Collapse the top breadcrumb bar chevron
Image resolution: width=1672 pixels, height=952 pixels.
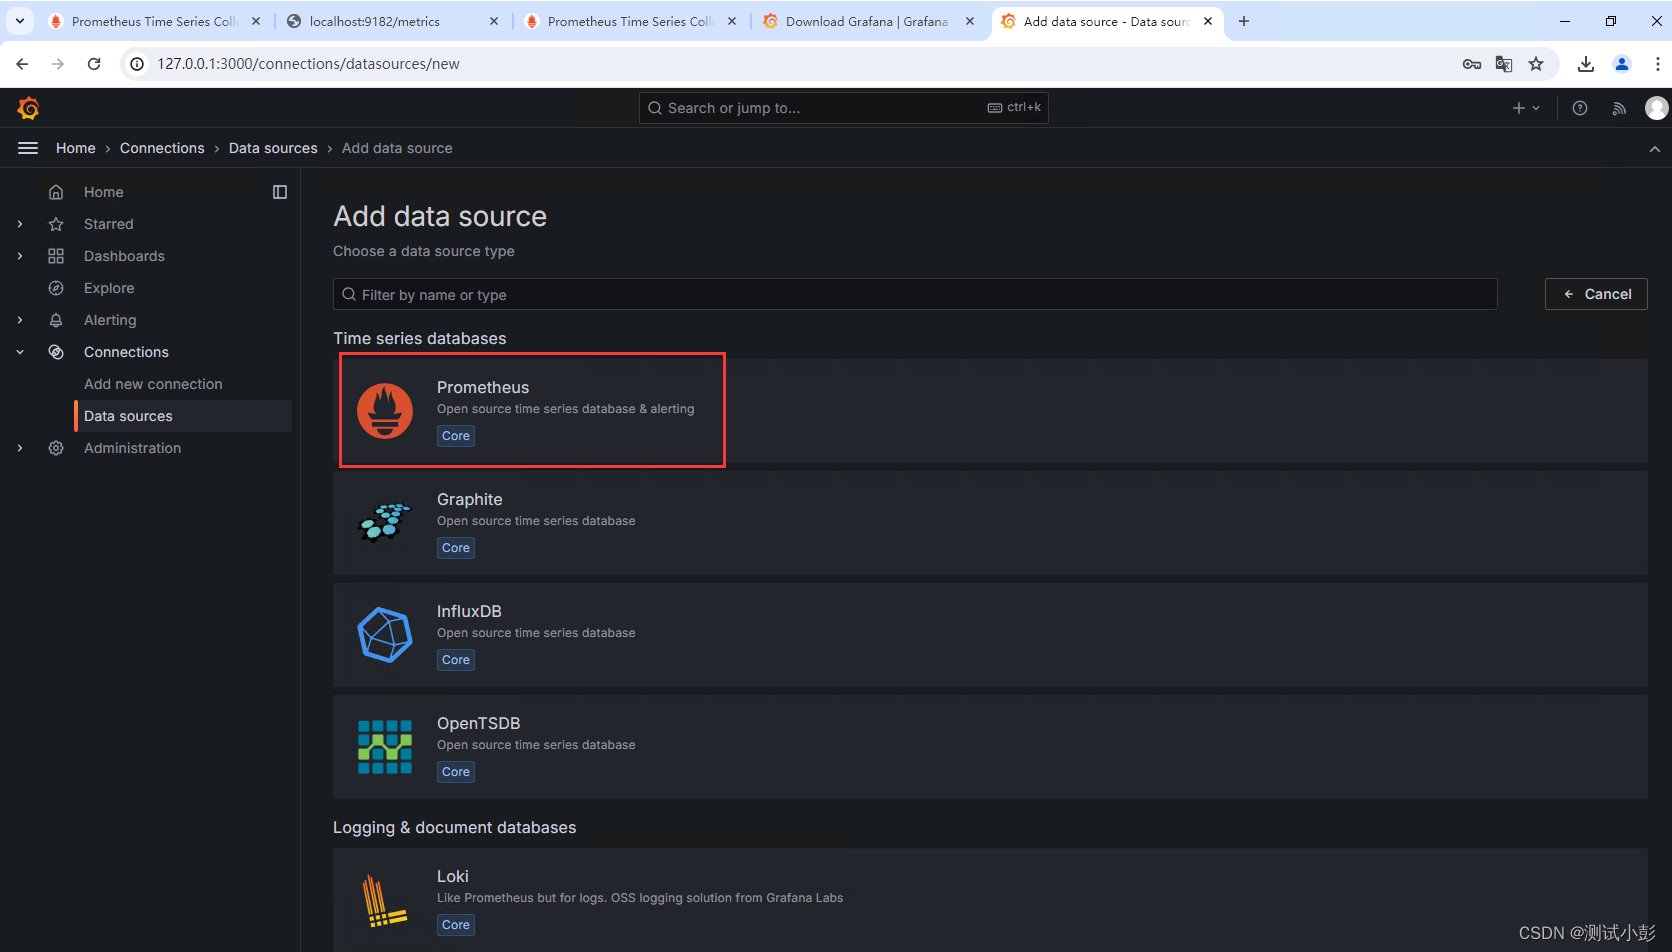click(x=1655, y=149)
